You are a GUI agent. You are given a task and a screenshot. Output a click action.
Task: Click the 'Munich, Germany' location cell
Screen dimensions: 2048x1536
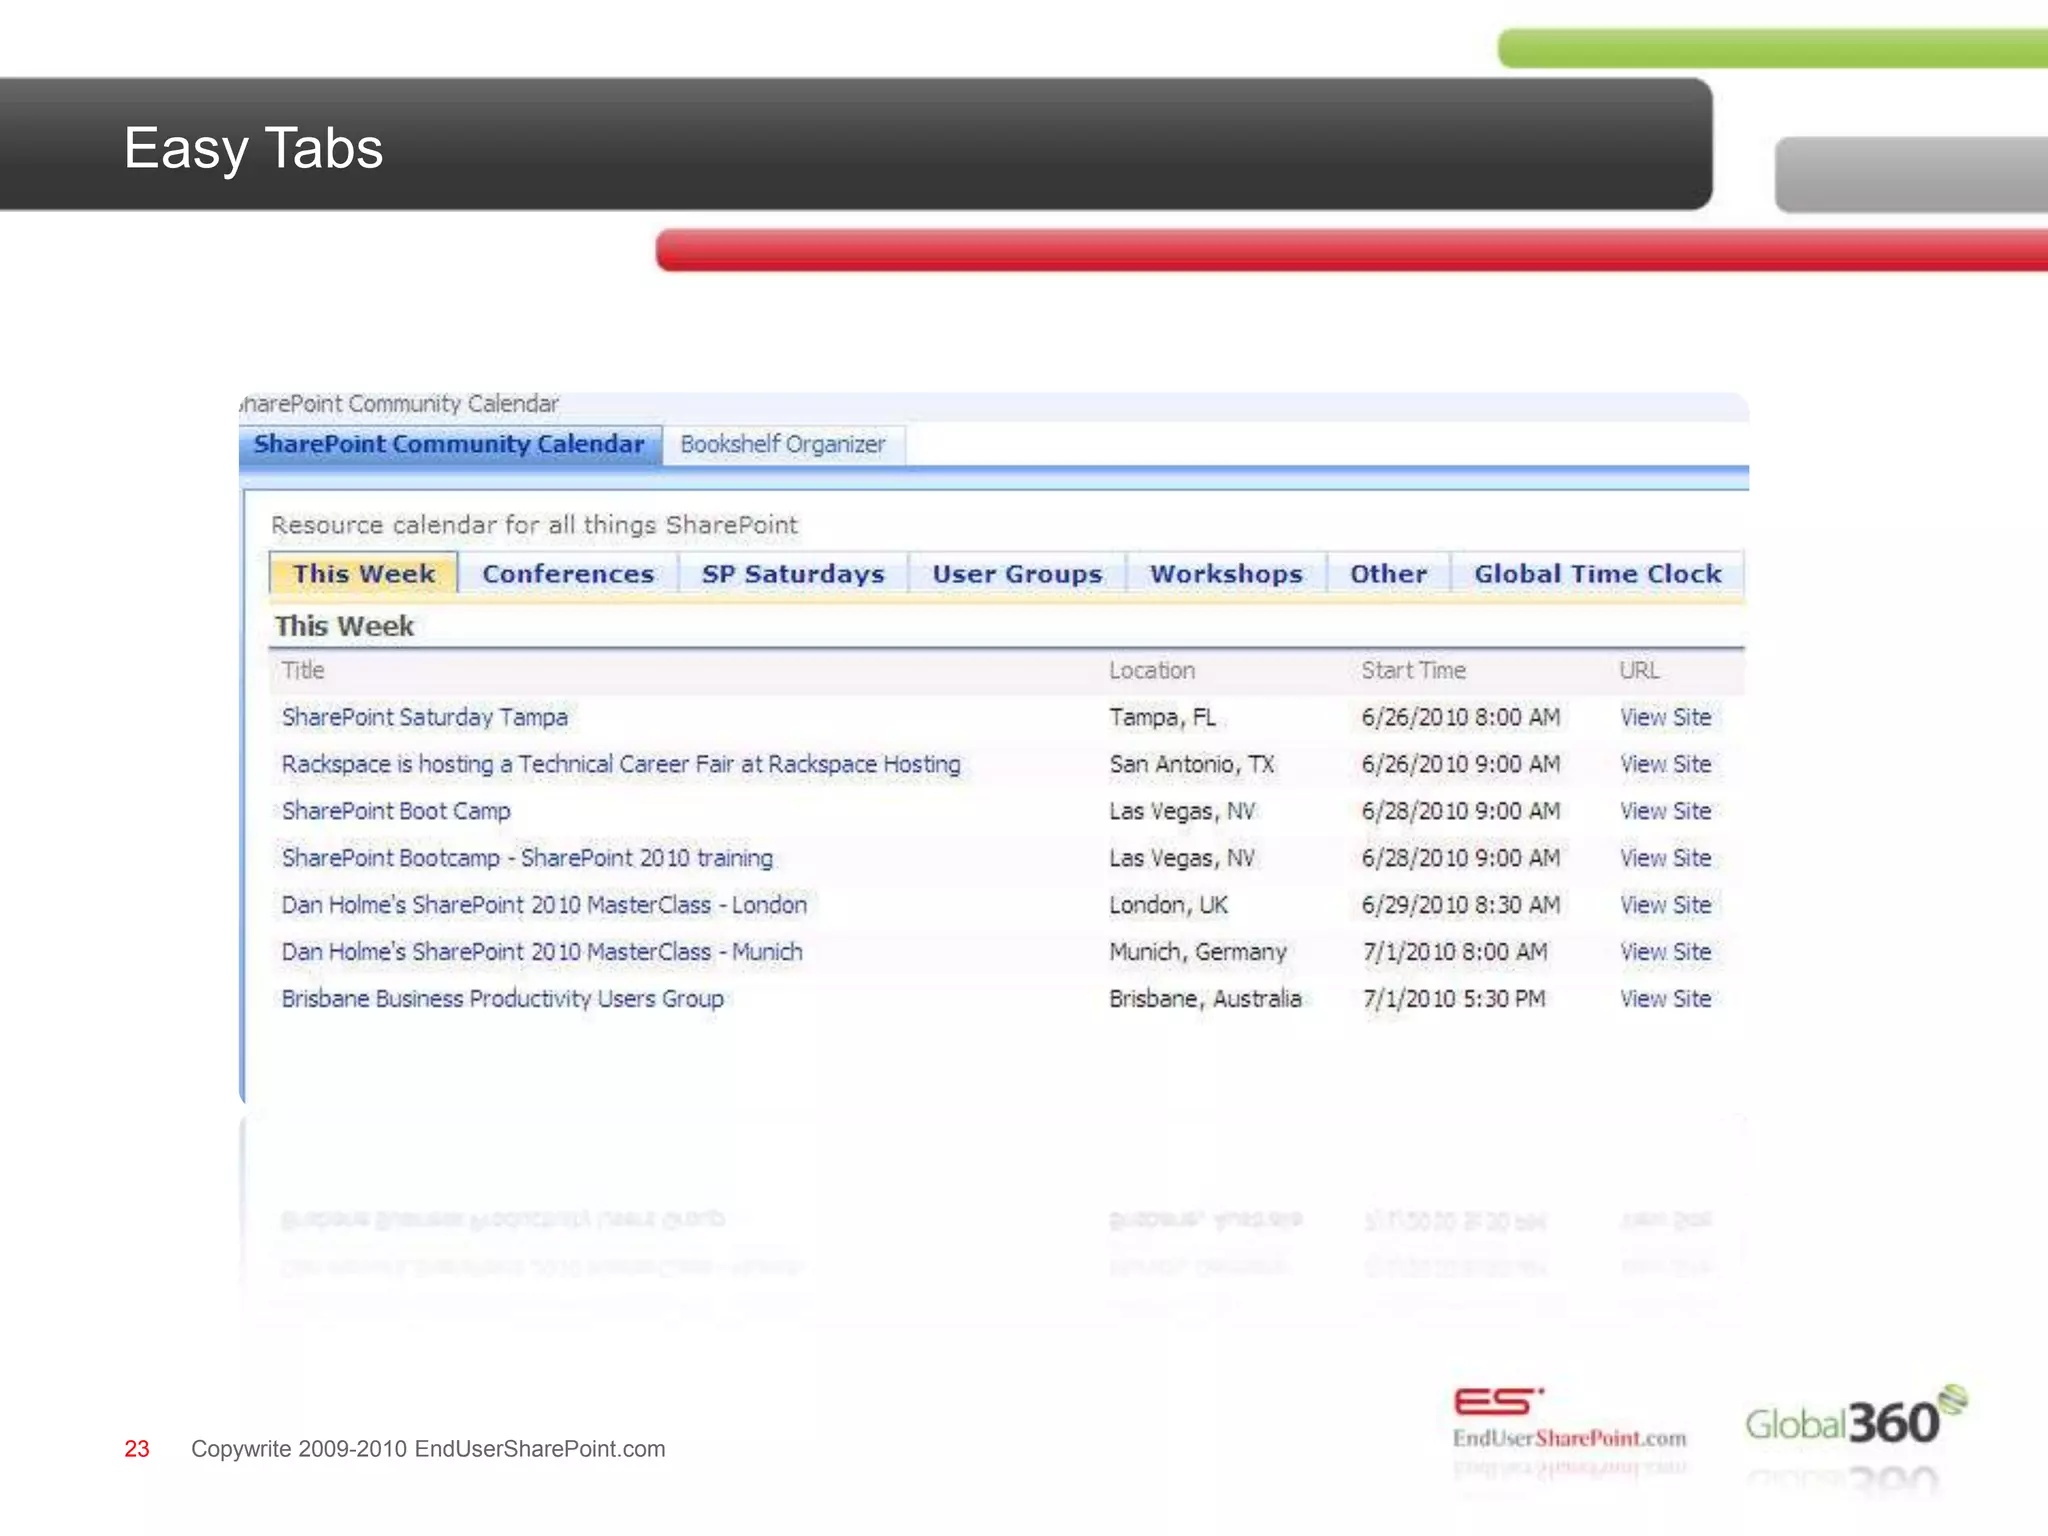(x=1197, y=952)
